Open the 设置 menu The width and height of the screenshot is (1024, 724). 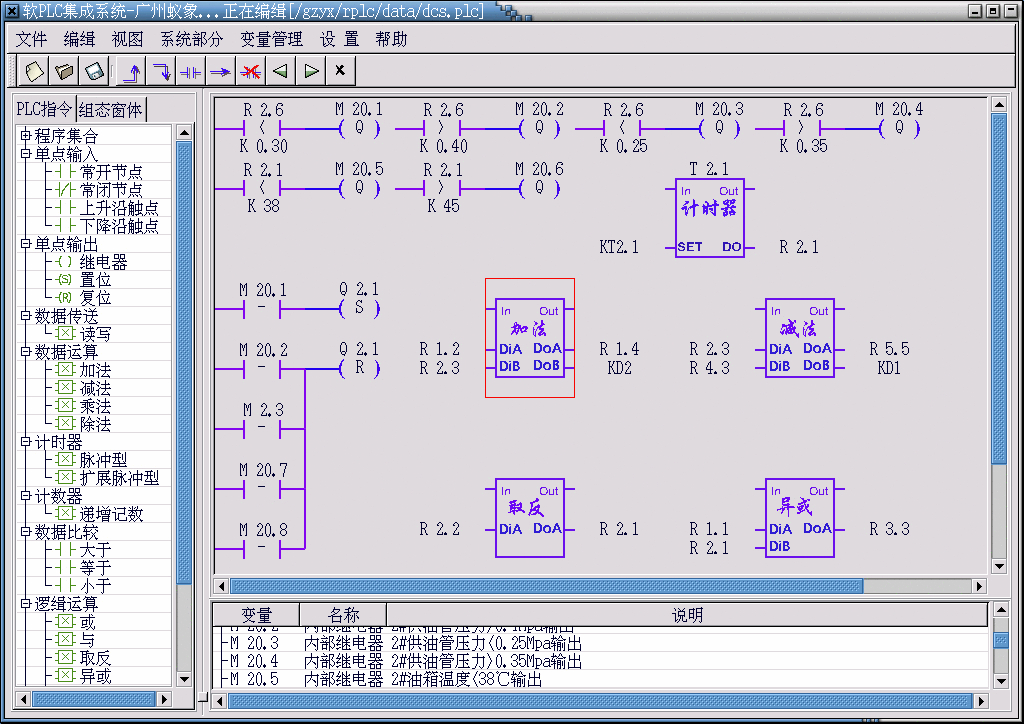[340, 39]
